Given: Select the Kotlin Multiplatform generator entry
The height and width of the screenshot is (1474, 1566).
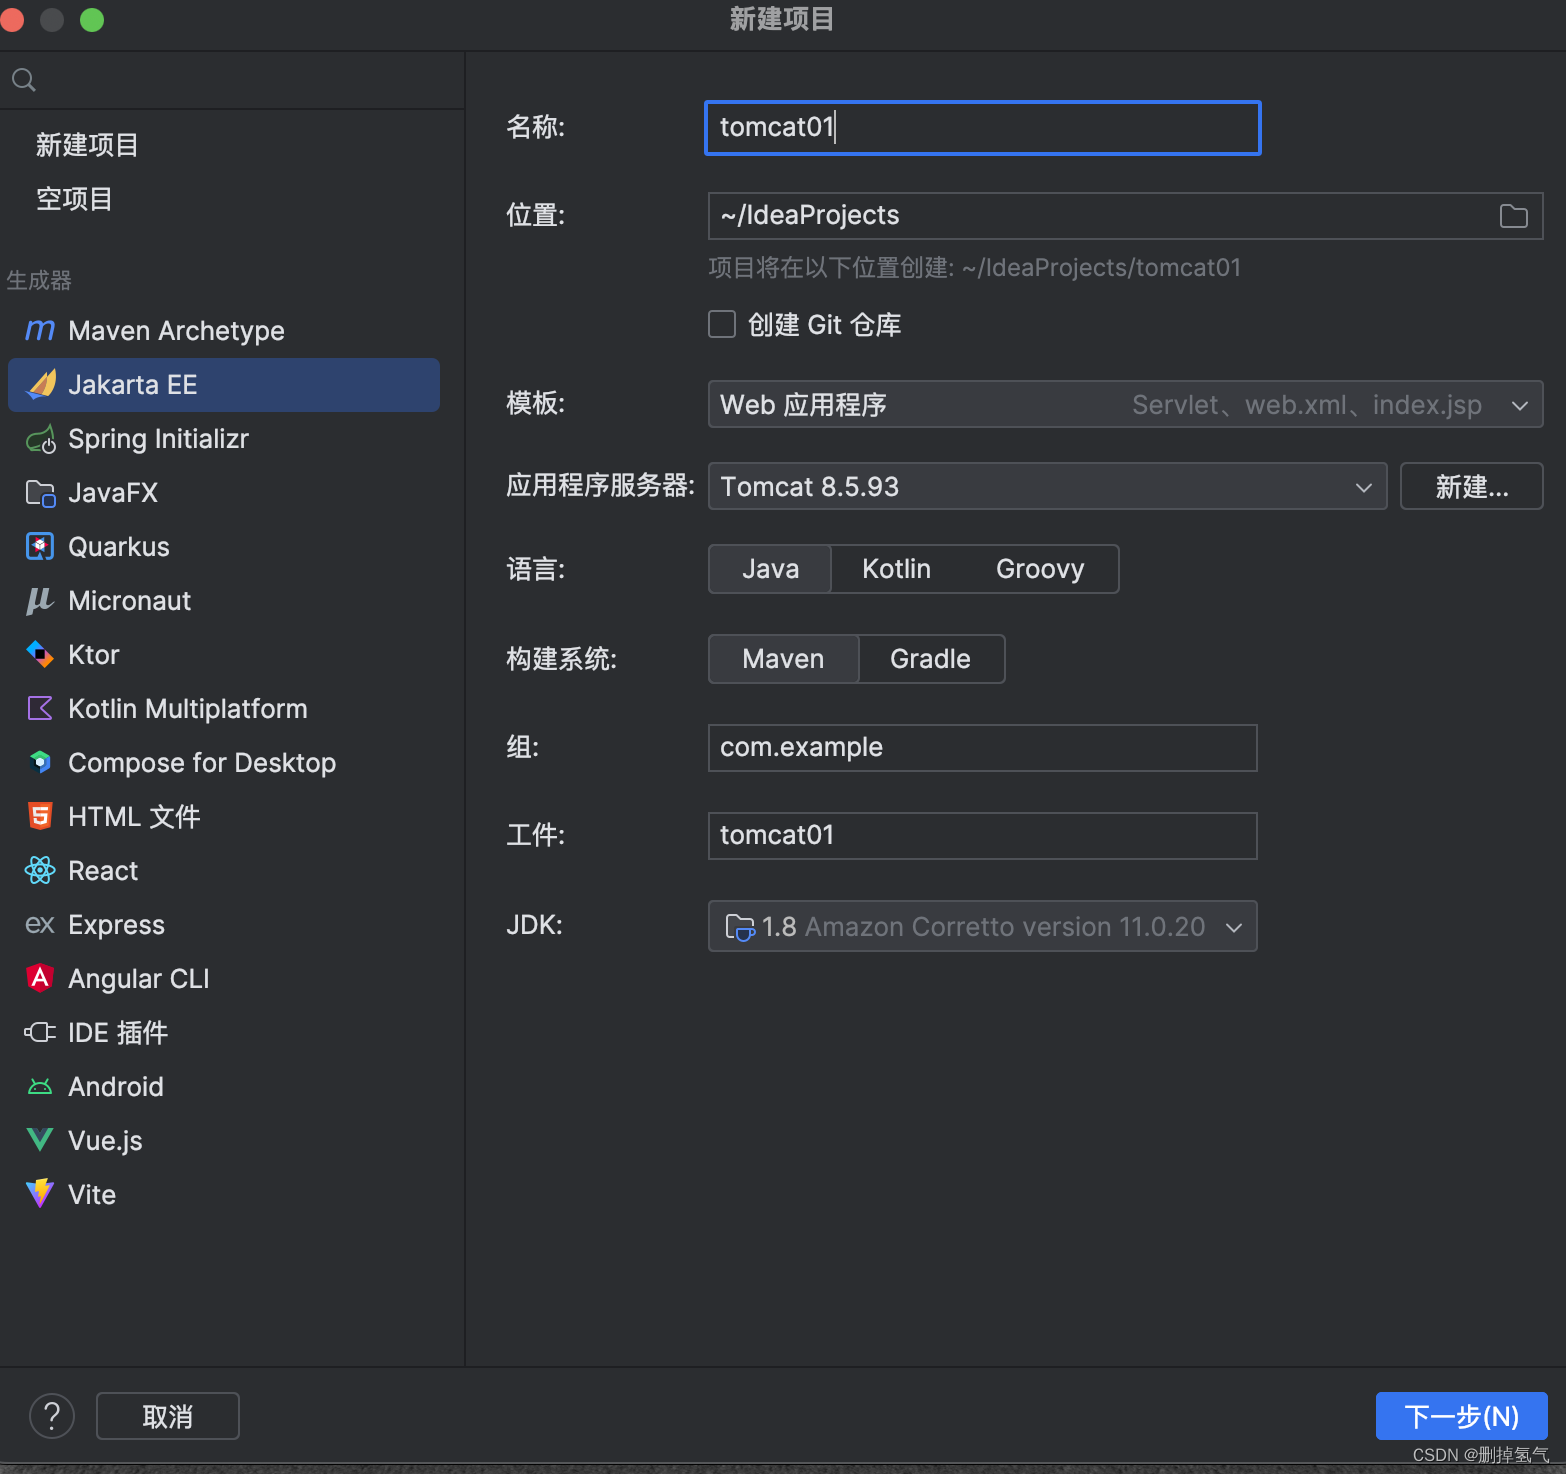Looking at the screenshot, I should click(224, 709).
